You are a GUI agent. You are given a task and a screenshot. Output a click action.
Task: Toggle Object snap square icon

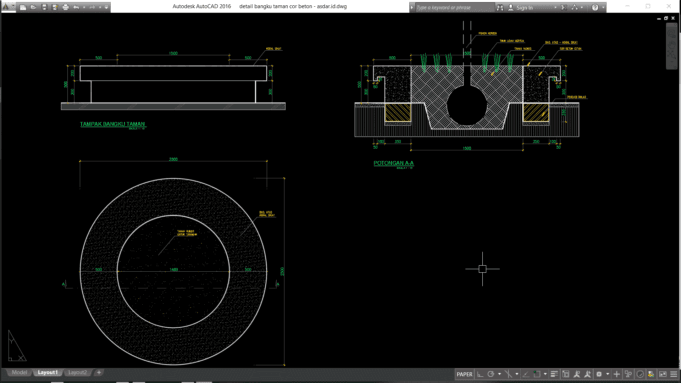click(x=537, y=374)
